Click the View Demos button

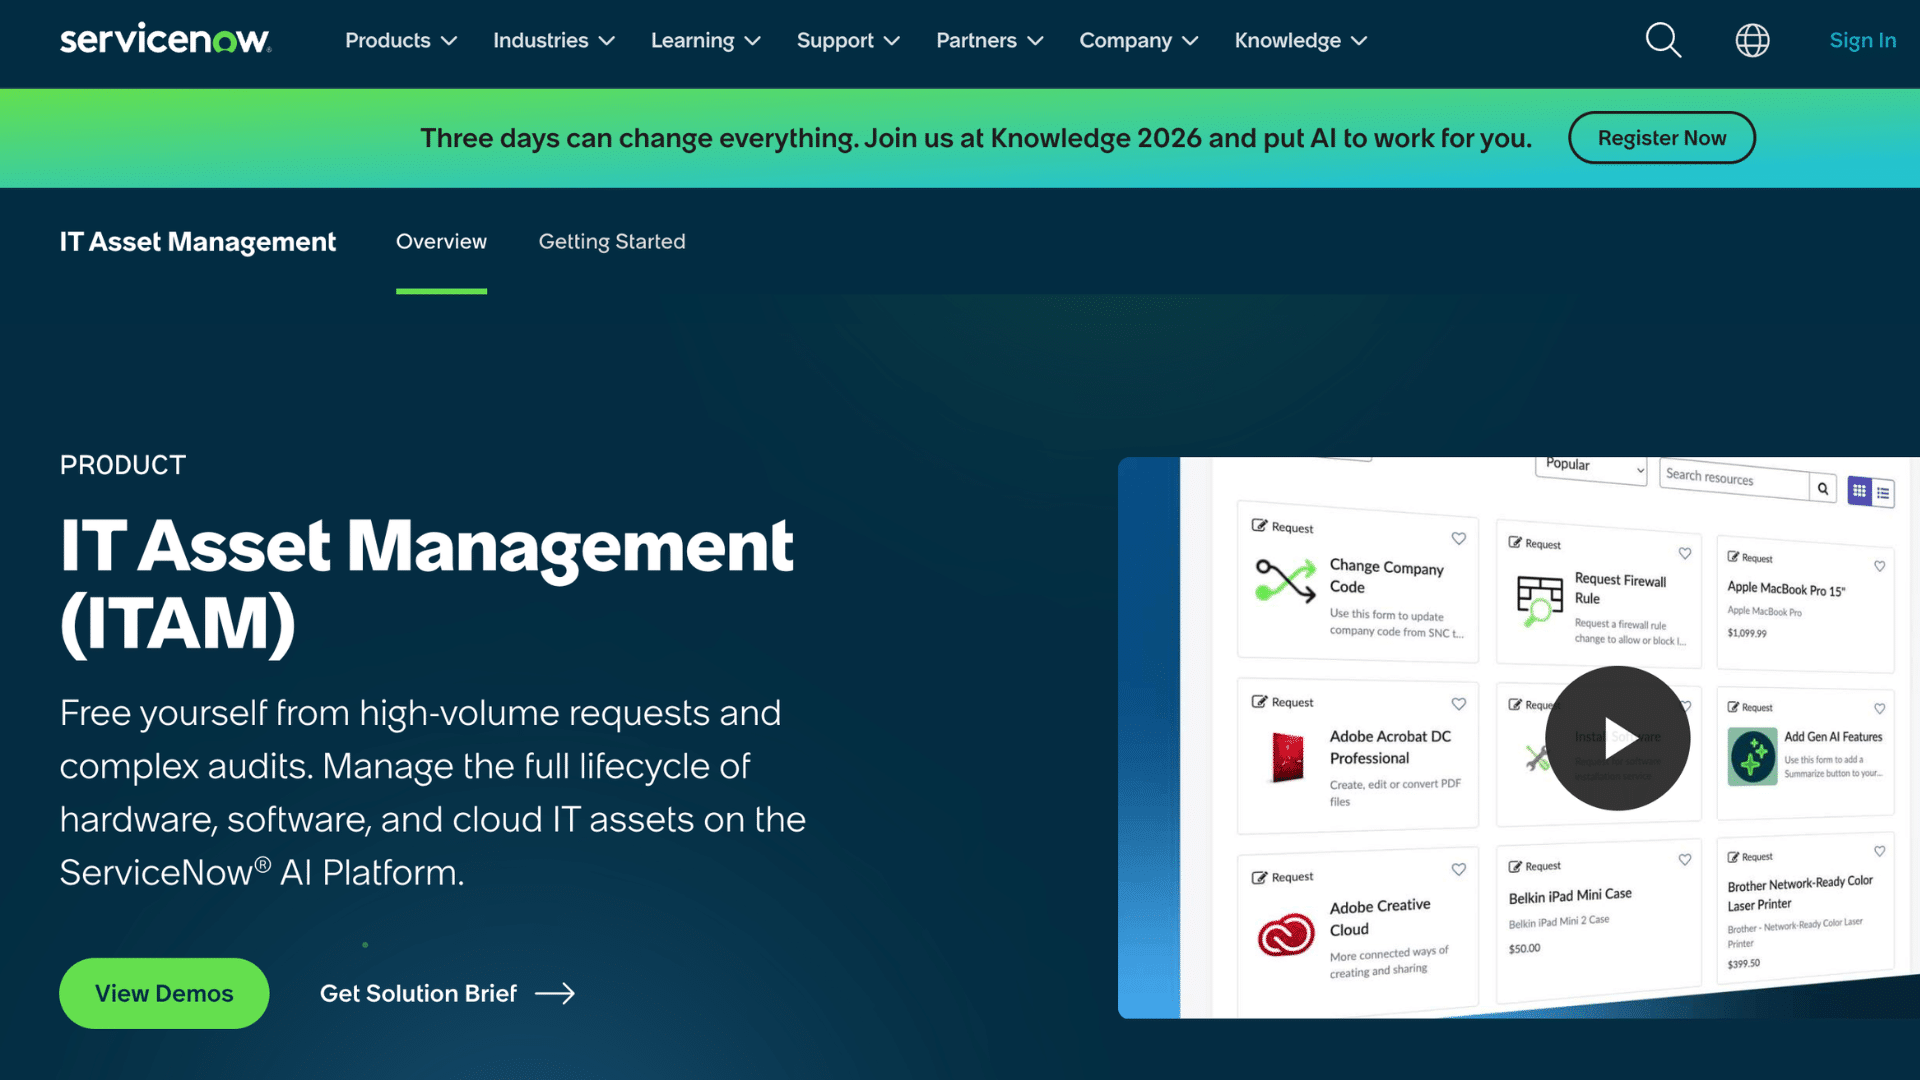pyautogui.click(x=164, y=993)
